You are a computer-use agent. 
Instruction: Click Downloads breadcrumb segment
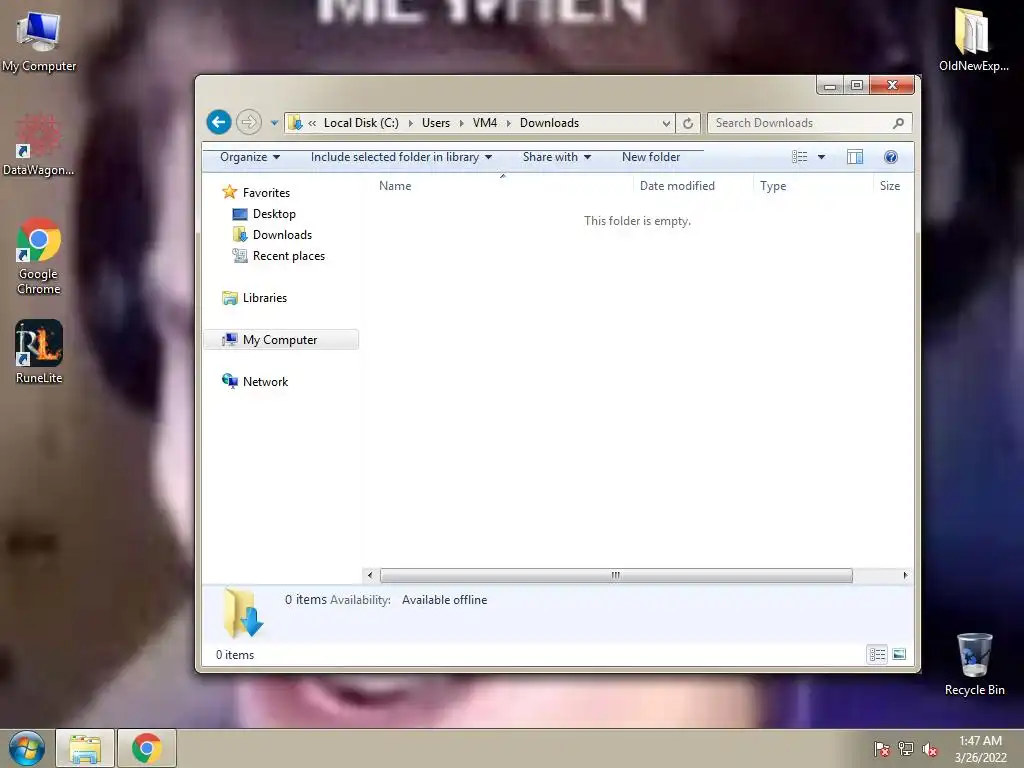(x=549, y=123)
